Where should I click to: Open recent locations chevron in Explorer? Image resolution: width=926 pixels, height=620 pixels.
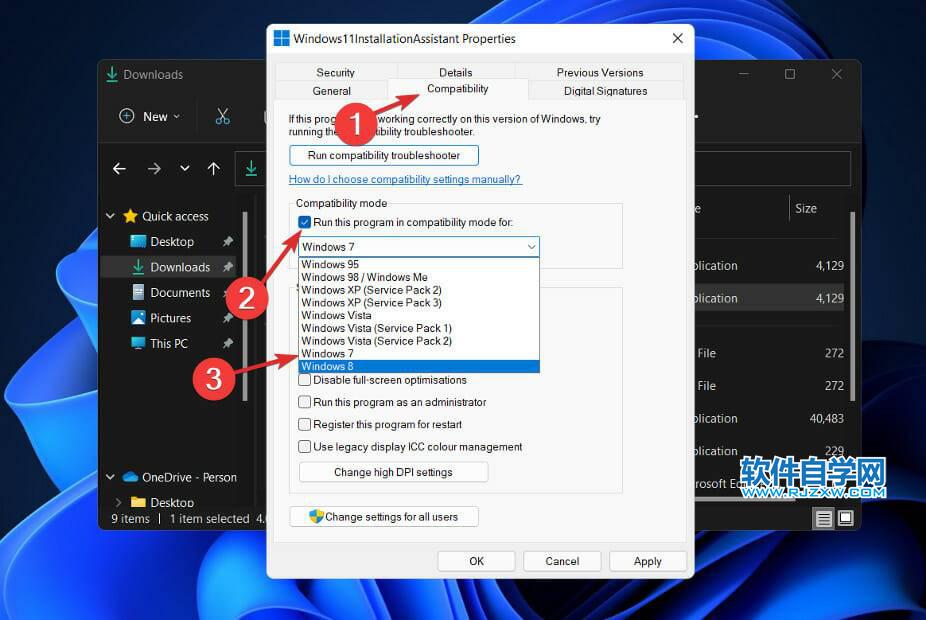pyautogui.click(x=185, y=168)
